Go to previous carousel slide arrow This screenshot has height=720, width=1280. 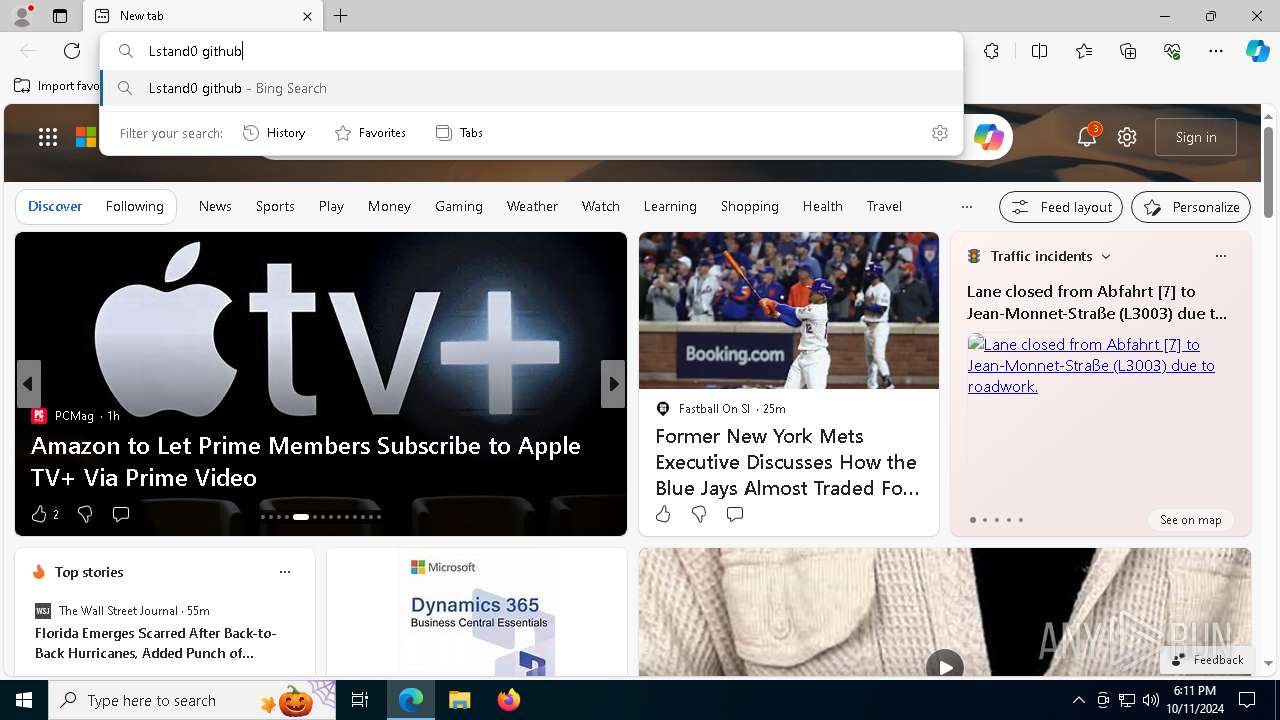pyautogui.click(x=28, y=384)
